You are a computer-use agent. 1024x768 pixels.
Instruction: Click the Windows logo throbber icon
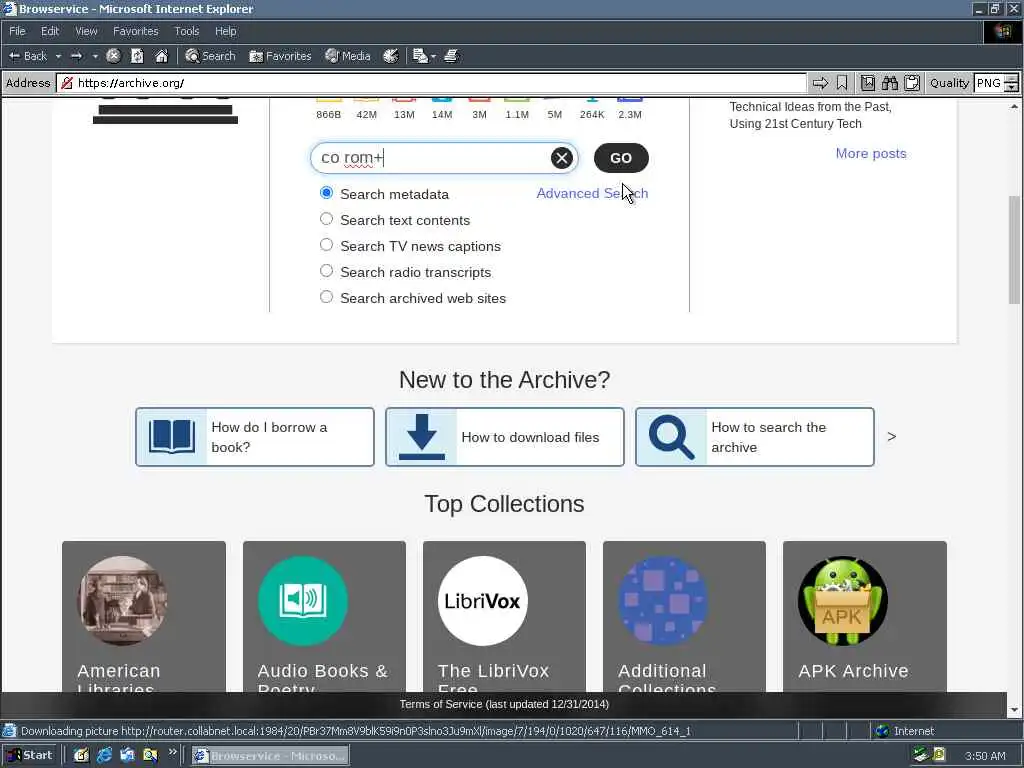(1002, 31)
